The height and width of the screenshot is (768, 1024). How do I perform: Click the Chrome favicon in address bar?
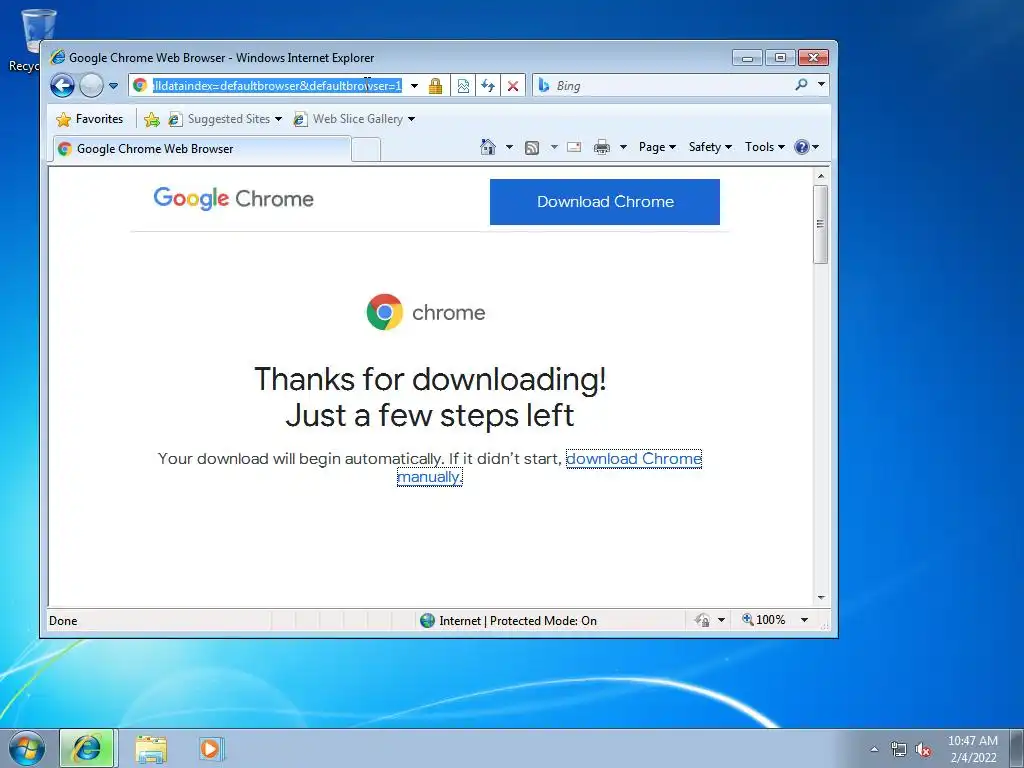point(140,85)
